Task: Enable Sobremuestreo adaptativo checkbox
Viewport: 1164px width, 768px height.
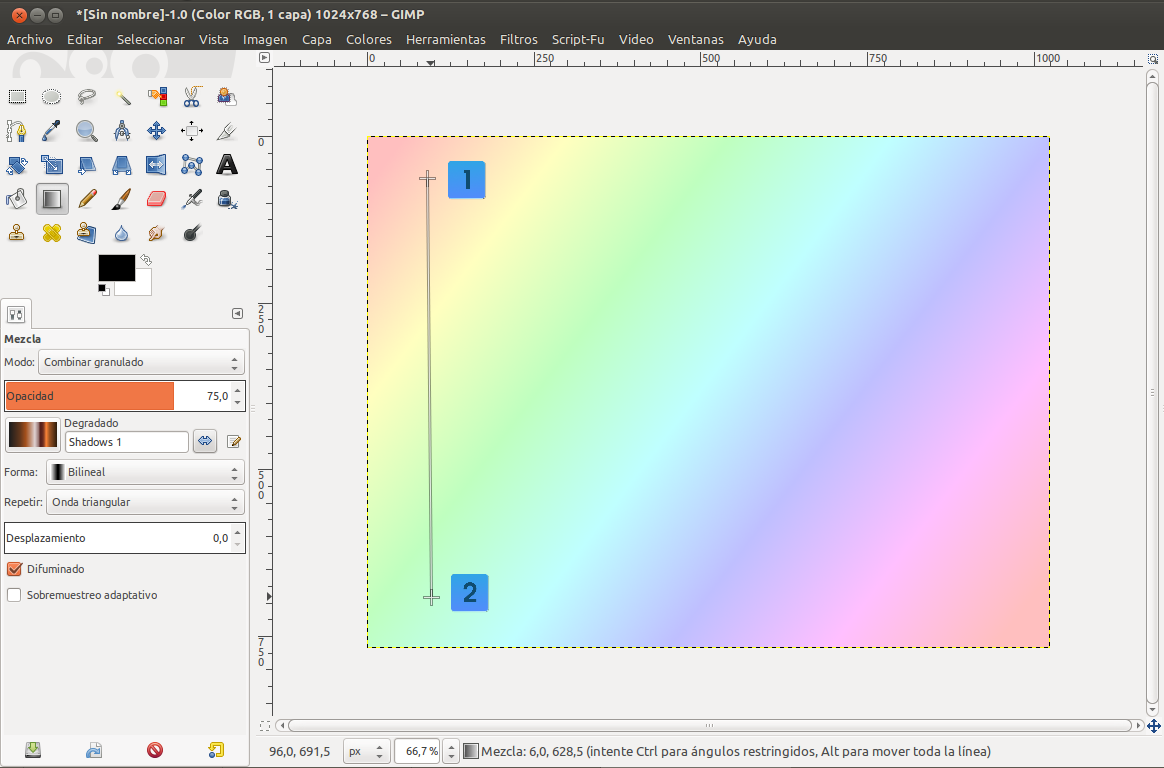Action: point(14,595)
